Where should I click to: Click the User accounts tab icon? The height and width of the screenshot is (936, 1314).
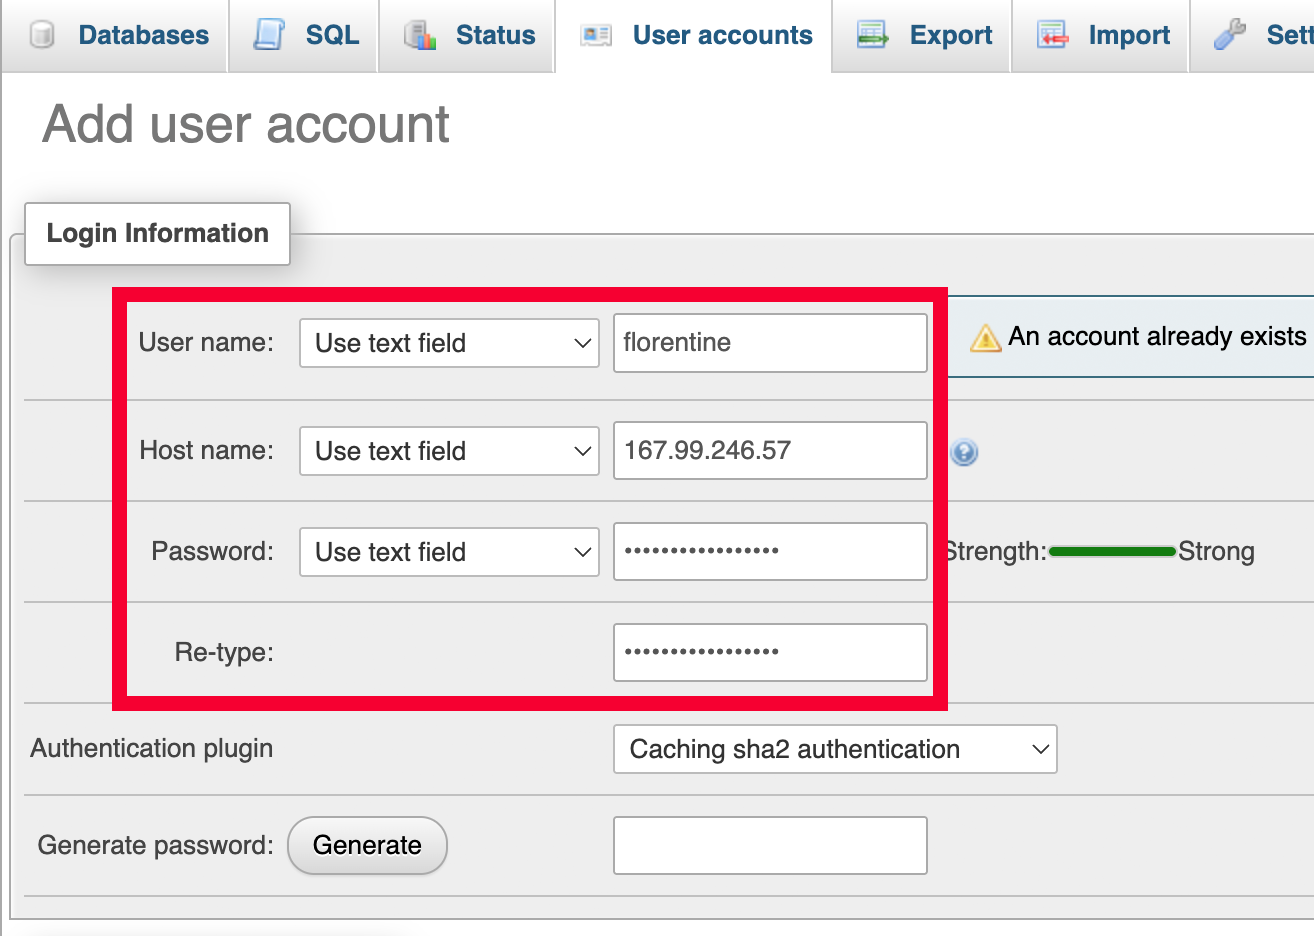coord(596,36)
